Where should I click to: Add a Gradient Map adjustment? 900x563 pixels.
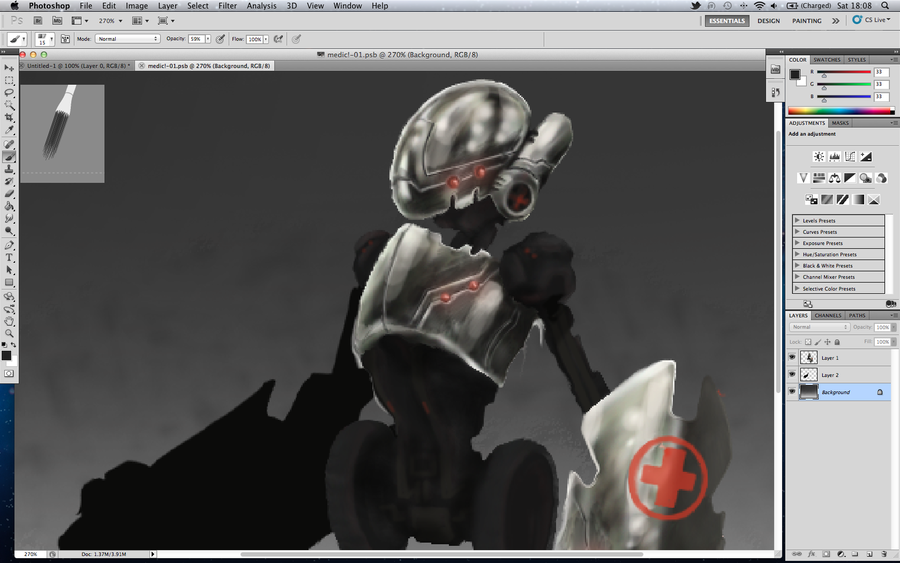tap(858, 199)
